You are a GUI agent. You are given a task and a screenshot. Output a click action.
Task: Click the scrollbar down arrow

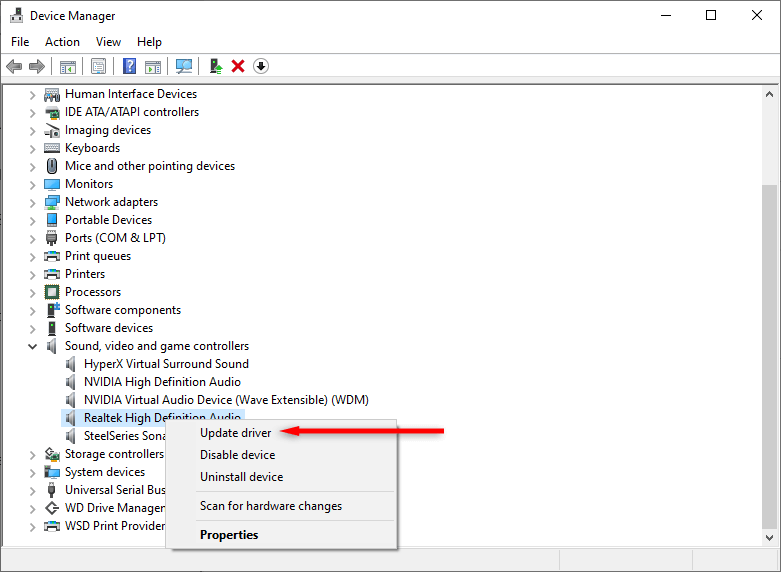click(x=769, y=537)
